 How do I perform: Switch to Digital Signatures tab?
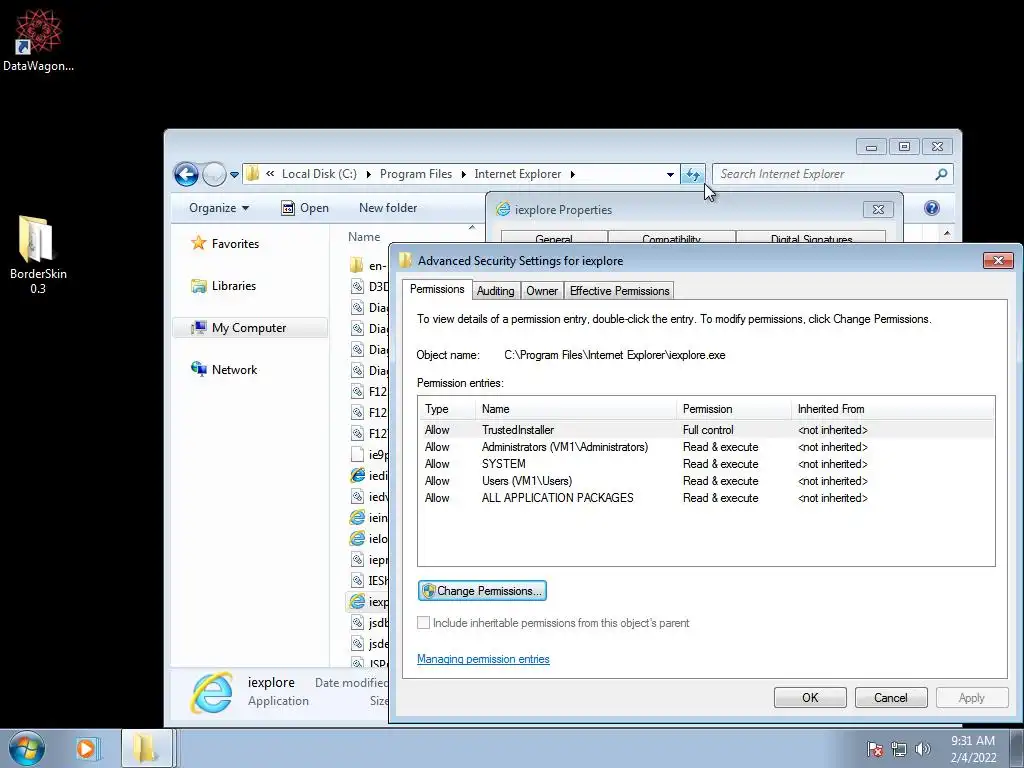(811, 238)
